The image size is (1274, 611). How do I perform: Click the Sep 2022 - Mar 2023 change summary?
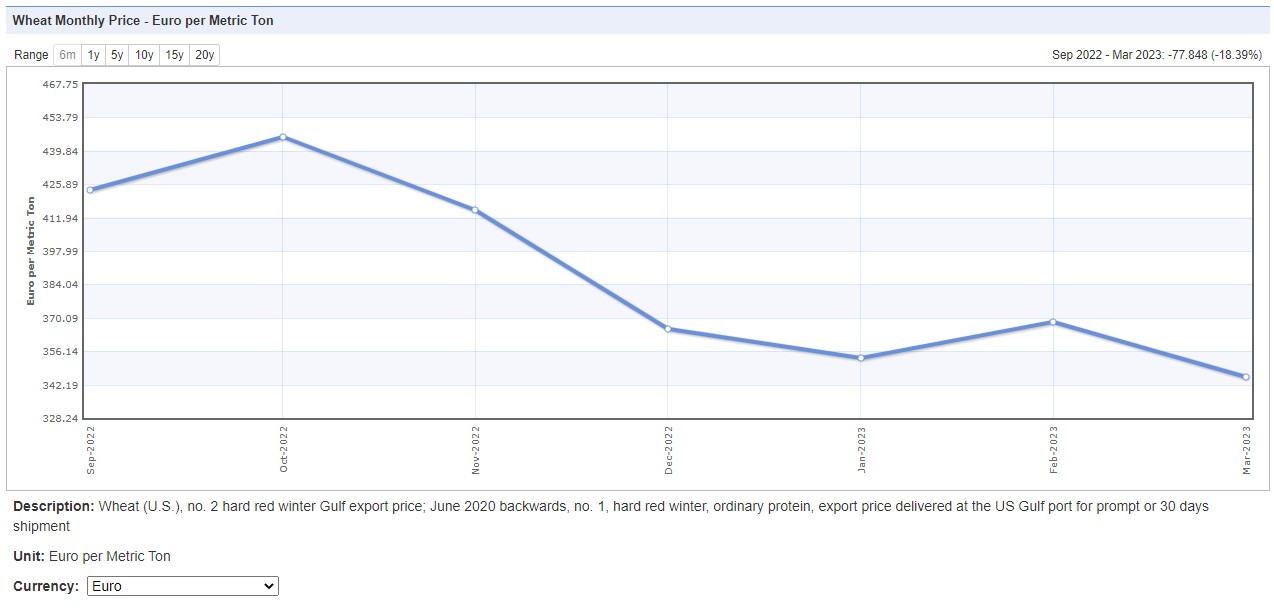pyautogui.click(x=1156, y=55)
